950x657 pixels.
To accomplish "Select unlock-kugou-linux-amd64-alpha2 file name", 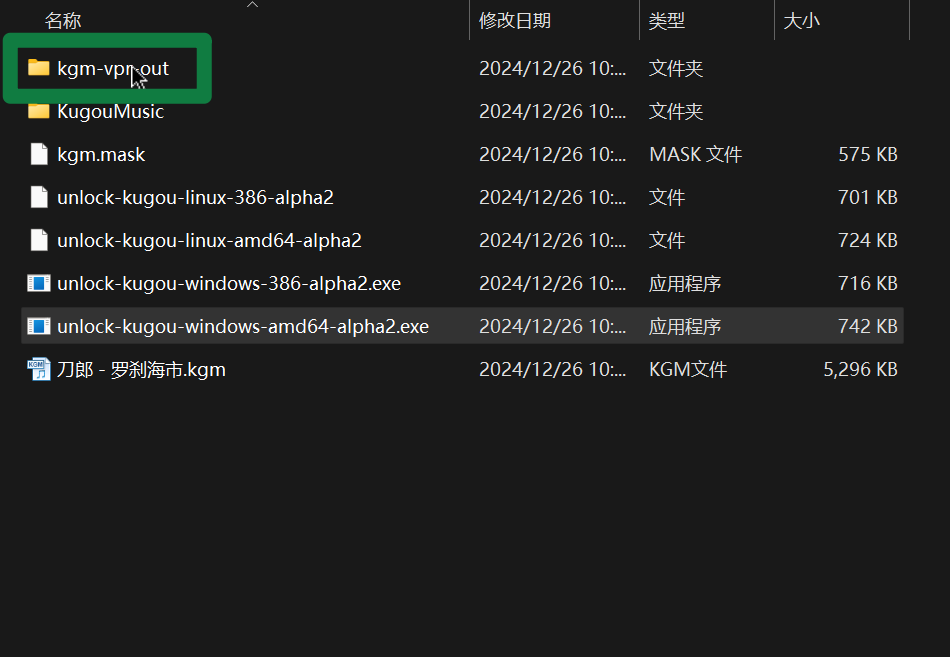I will point(209,241).
